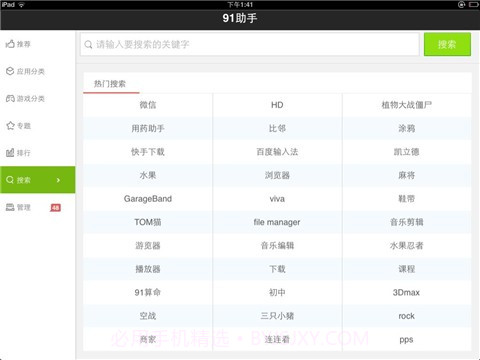
Task: Search hot keyword HD
Action: tap(277, 105)
